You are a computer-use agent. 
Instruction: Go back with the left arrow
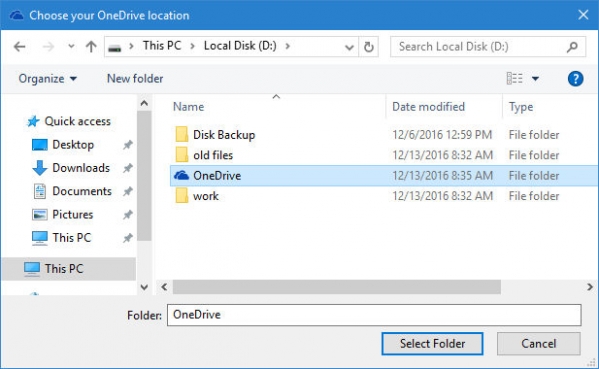(x=19, y=47)
